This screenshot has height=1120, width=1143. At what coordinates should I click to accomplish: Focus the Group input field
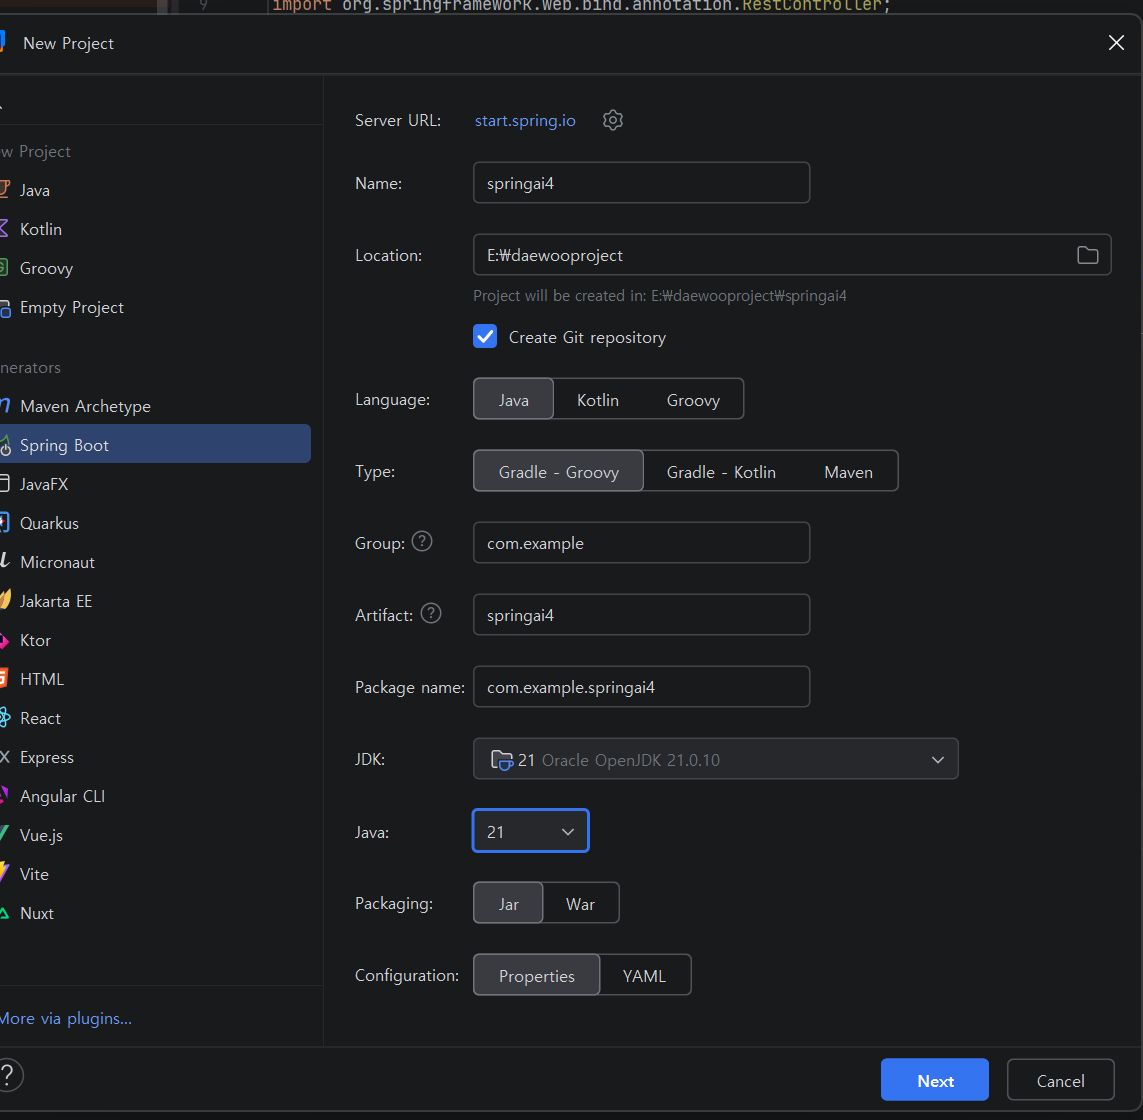coord(641,542)
